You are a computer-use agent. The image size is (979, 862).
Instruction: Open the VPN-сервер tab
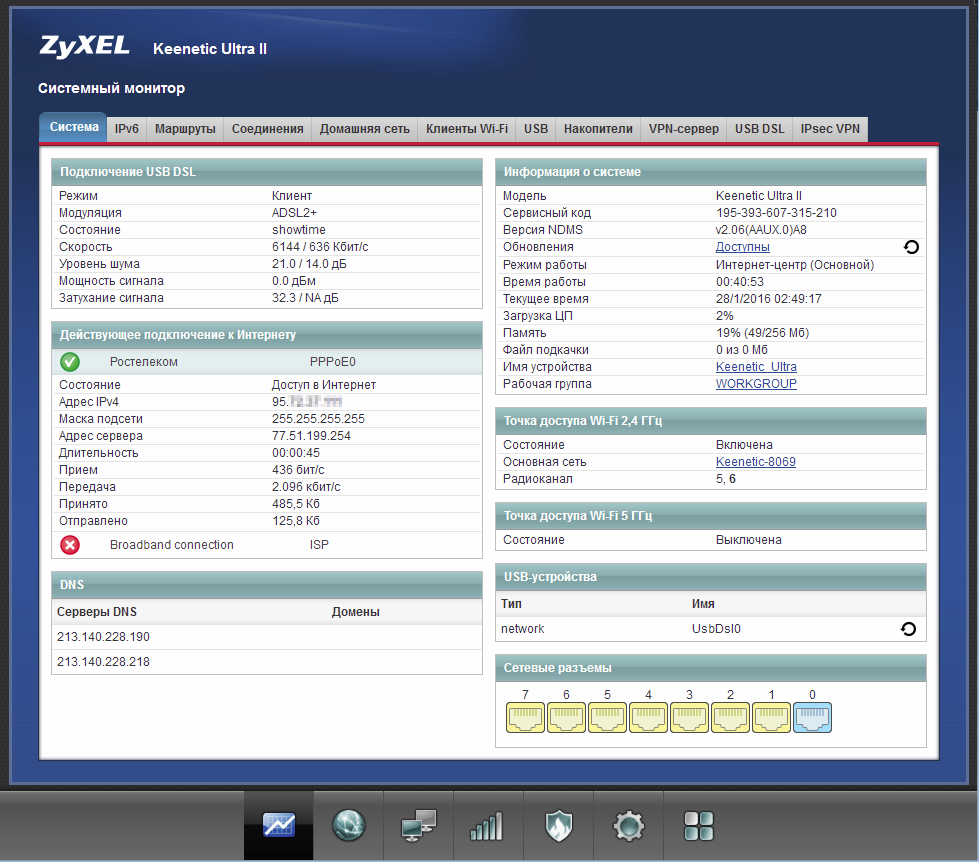(683, 129)
